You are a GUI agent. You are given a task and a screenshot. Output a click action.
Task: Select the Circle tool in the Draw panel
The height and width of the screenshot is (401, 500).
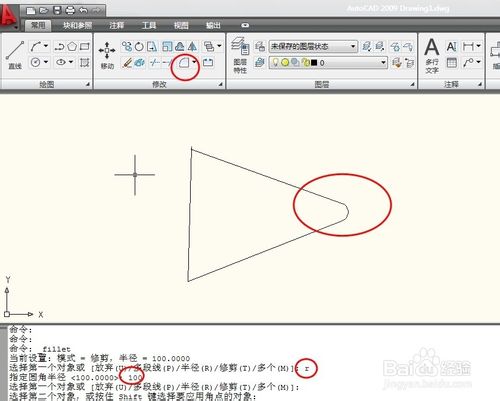point(35,62)
